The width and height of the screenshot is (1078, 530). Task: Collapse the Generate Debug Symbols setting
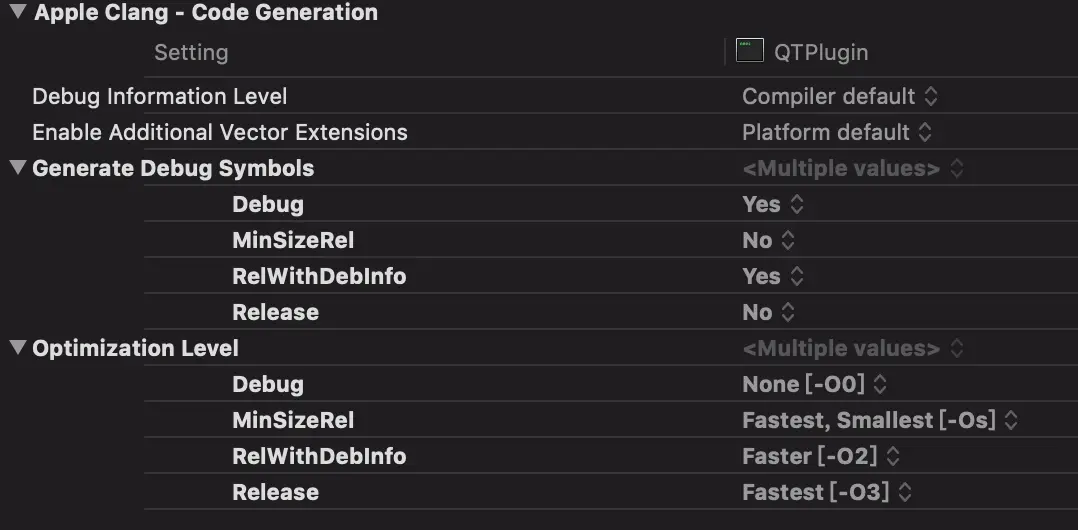(x=19, y=168)
